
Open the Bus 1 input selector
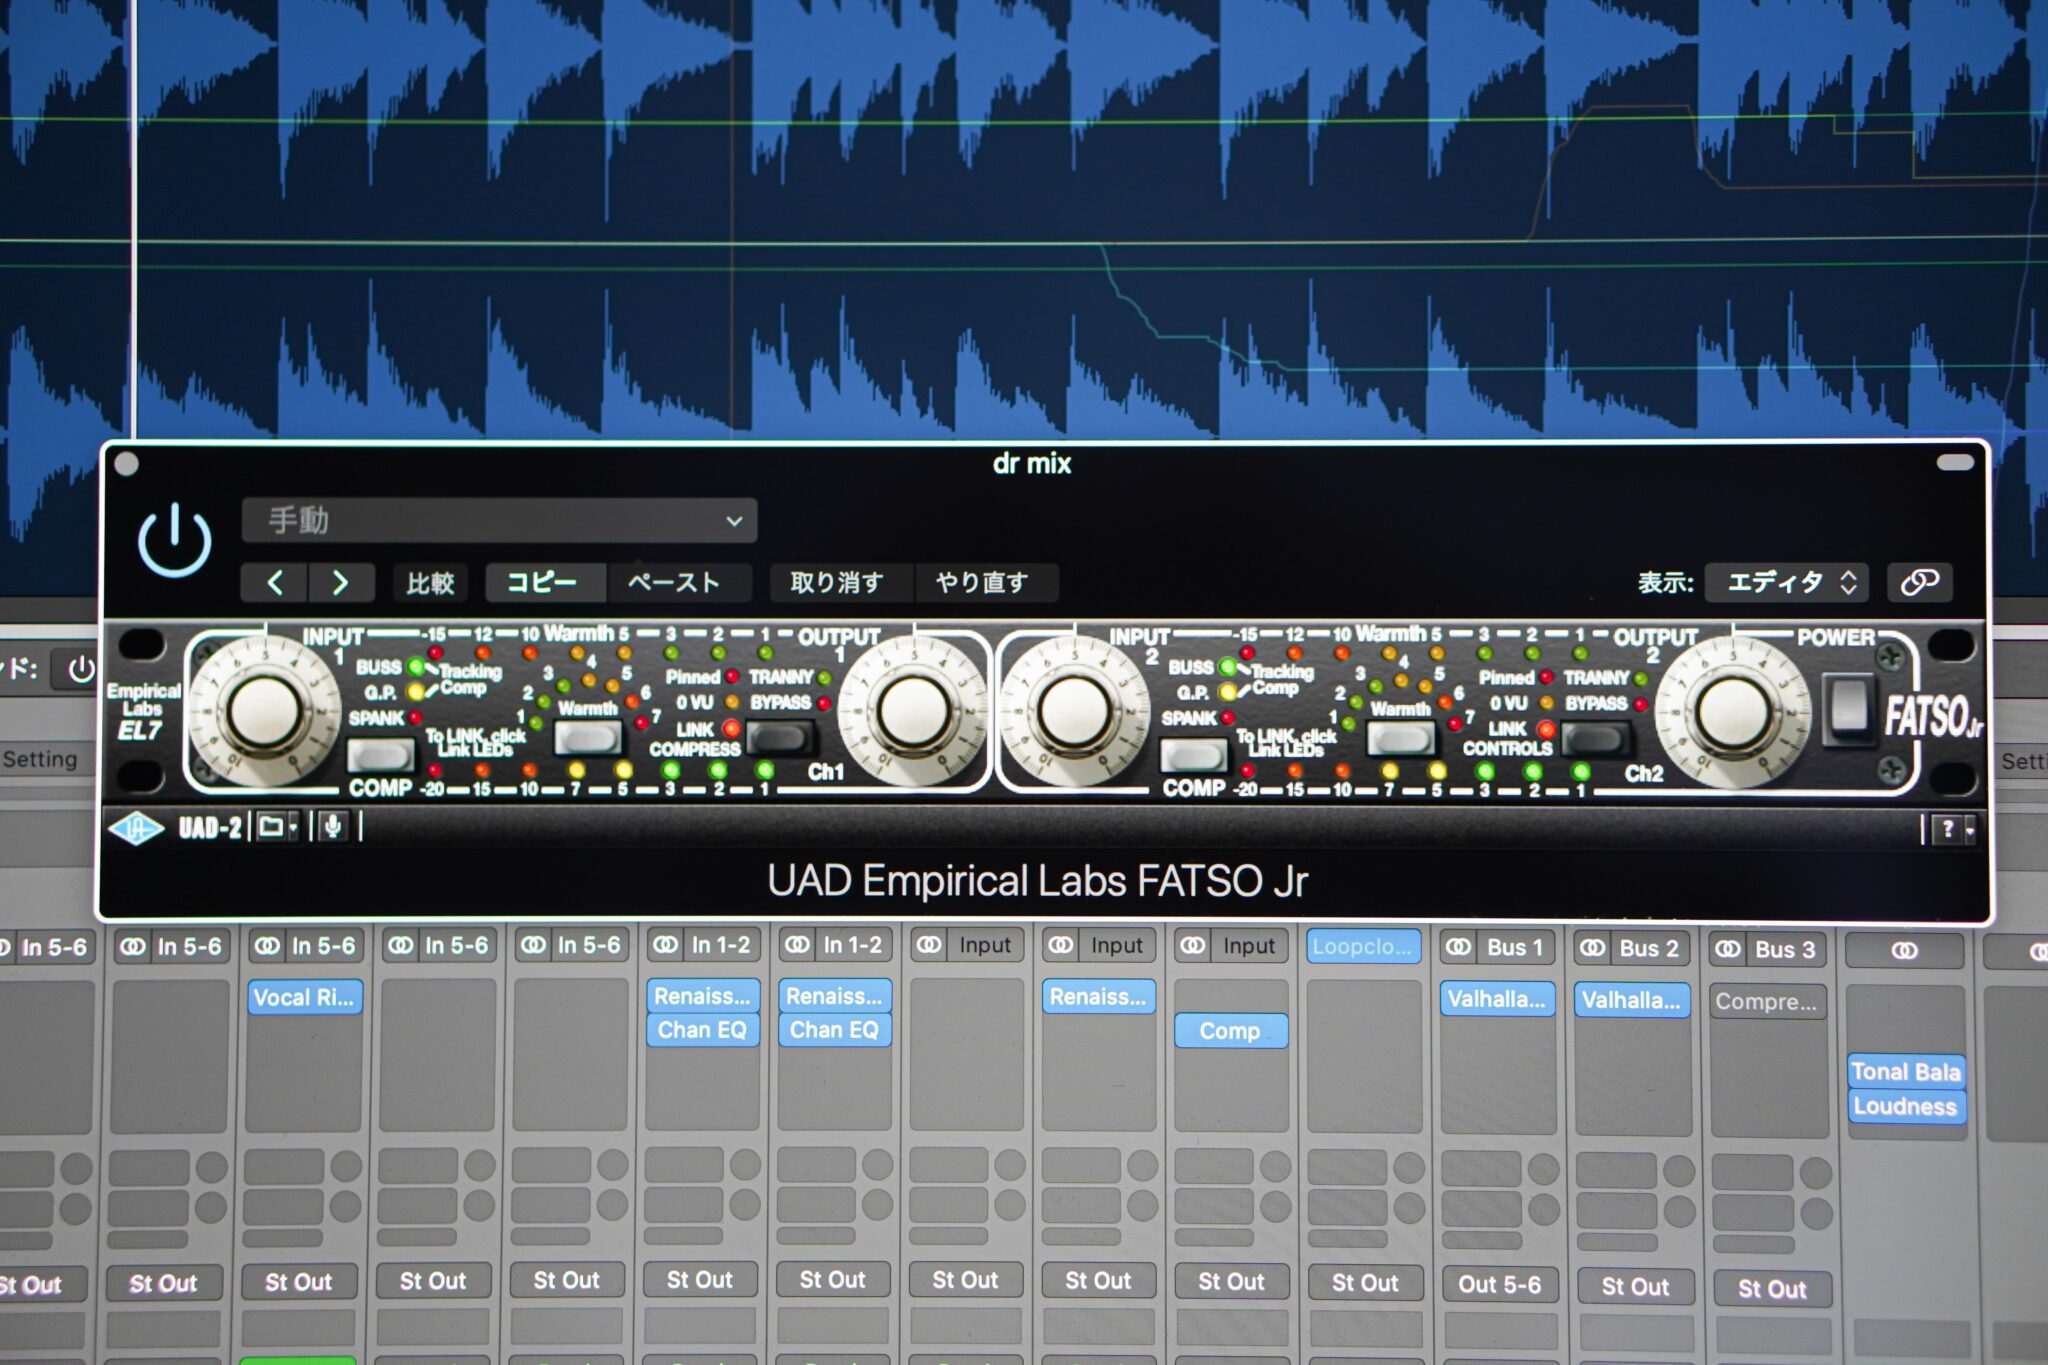point(1513,947)
